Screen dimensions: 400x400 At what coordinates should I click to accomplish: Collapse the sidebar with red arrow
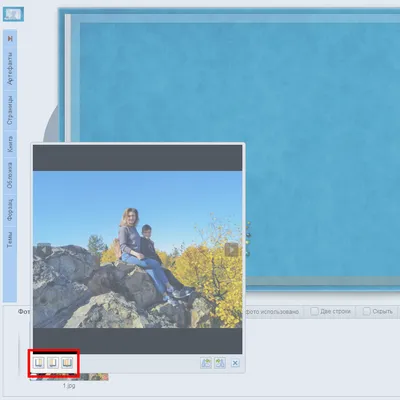10,39
